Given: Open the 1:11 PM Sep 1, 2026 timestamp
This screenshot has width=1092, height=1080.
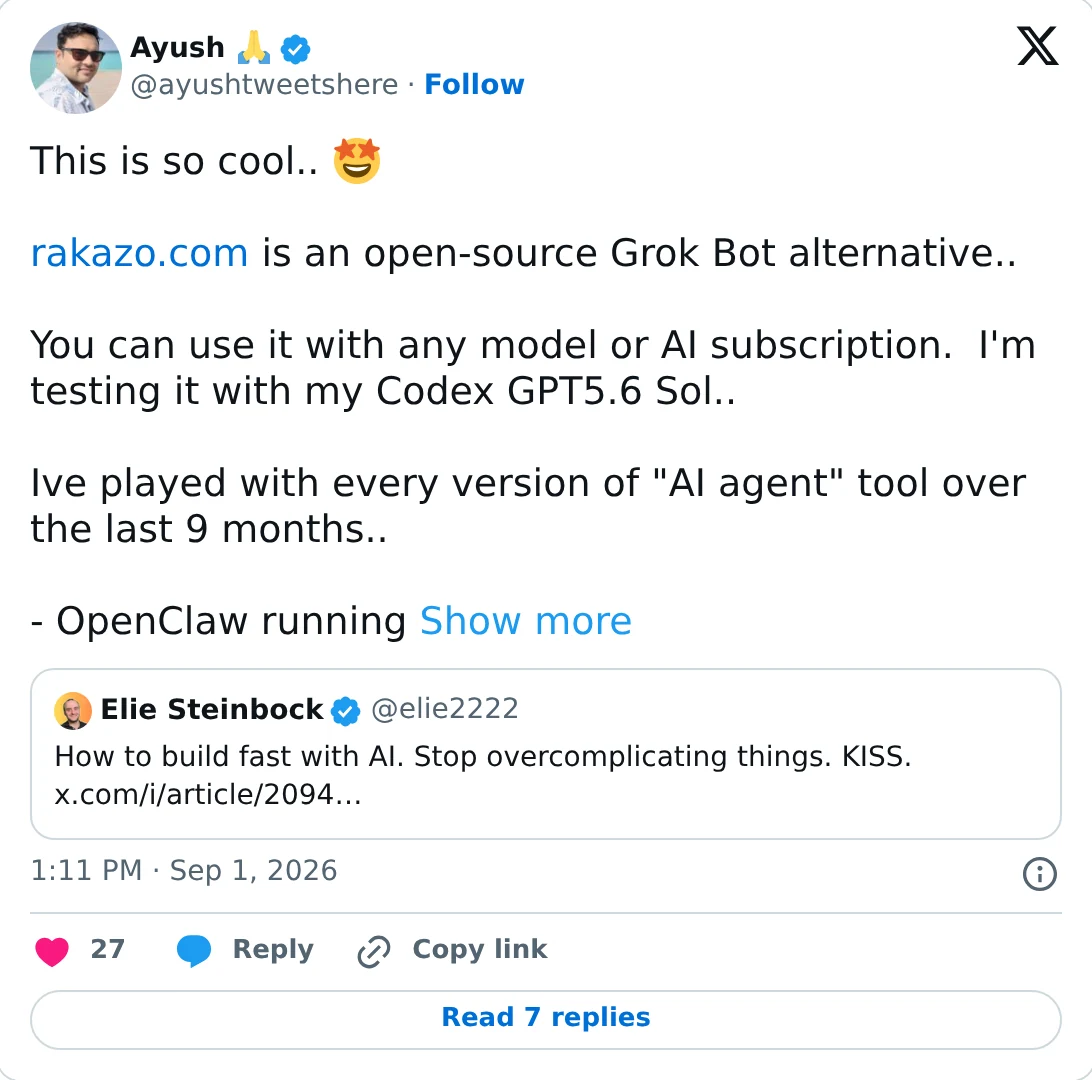Looking at the screenshot, I should coord(184,870).
